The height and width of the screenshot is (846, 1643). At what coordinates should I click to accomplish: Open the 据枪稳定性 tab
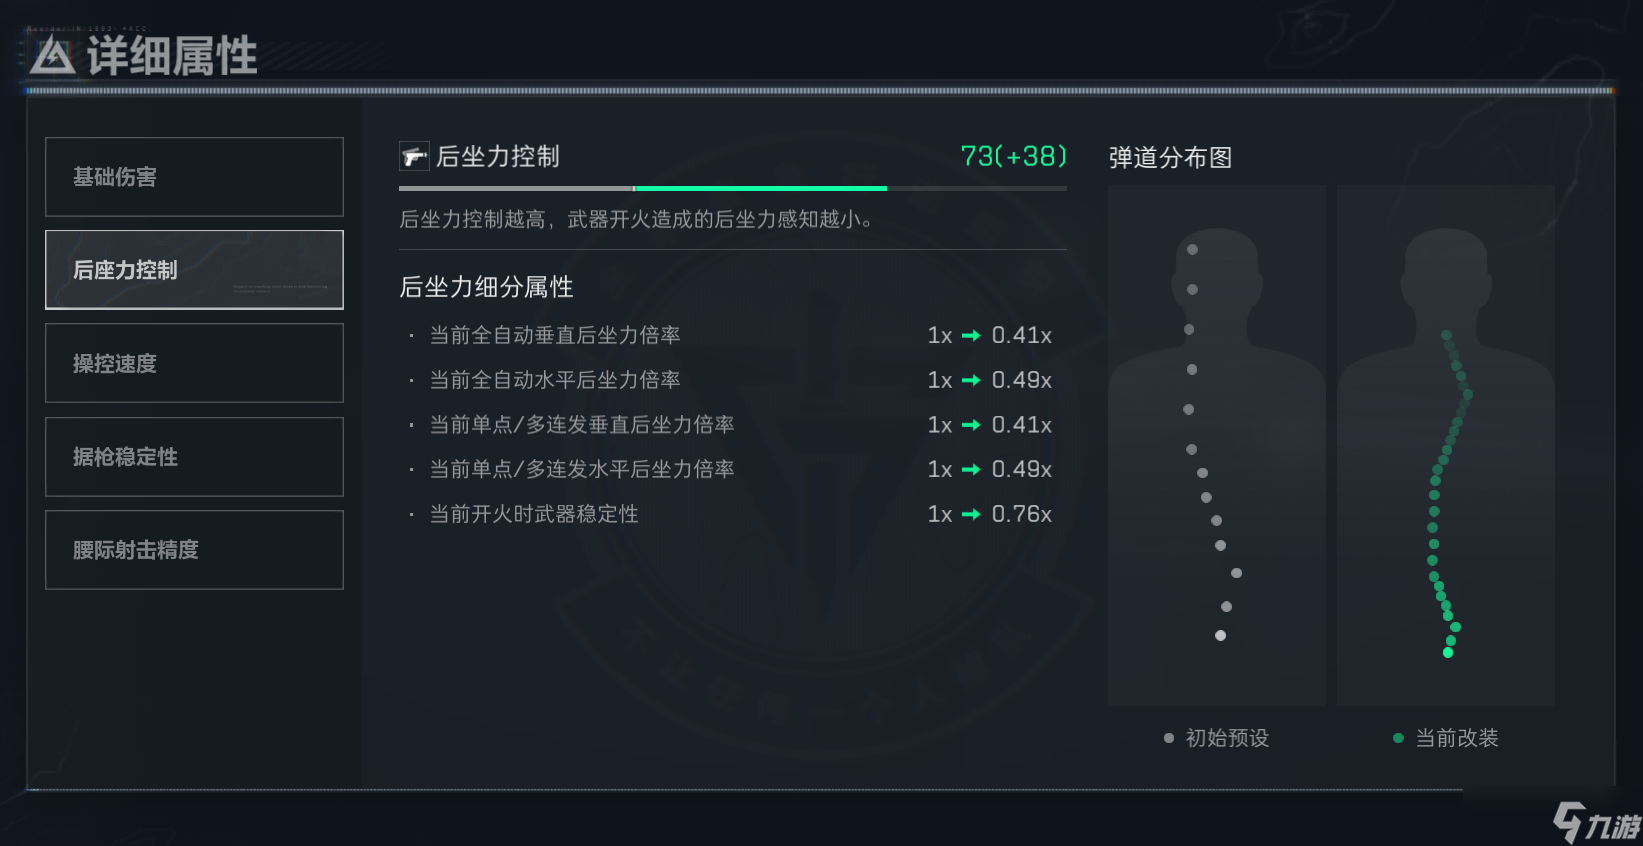tap(194, 457)
